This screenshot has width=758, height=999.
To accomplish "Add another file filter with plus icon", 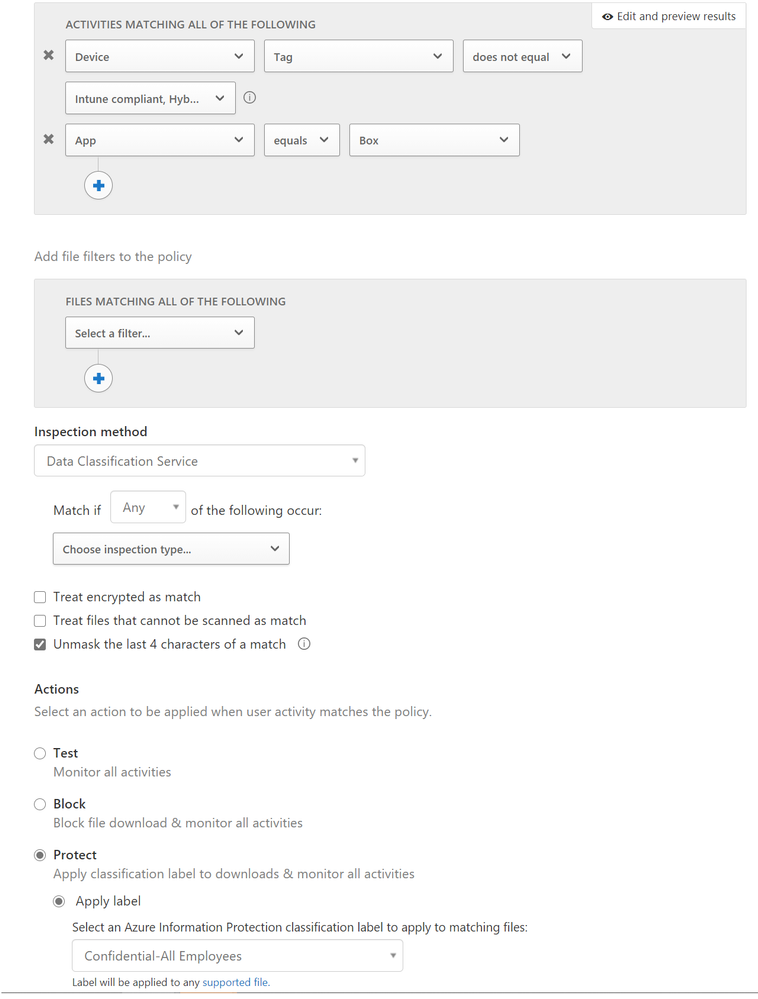I will [x=98, y=378].
